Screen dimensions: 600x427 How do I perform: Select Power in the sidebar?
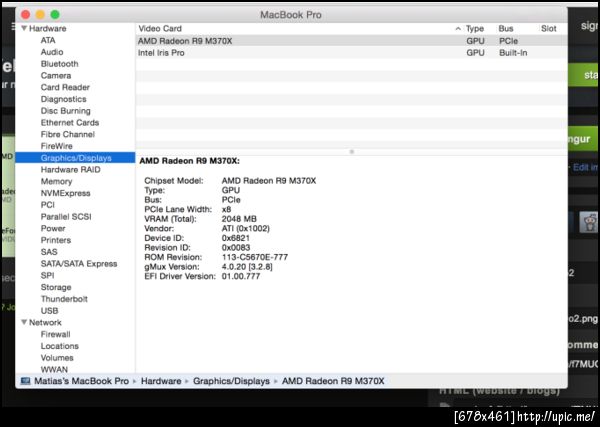click(53, 228)
